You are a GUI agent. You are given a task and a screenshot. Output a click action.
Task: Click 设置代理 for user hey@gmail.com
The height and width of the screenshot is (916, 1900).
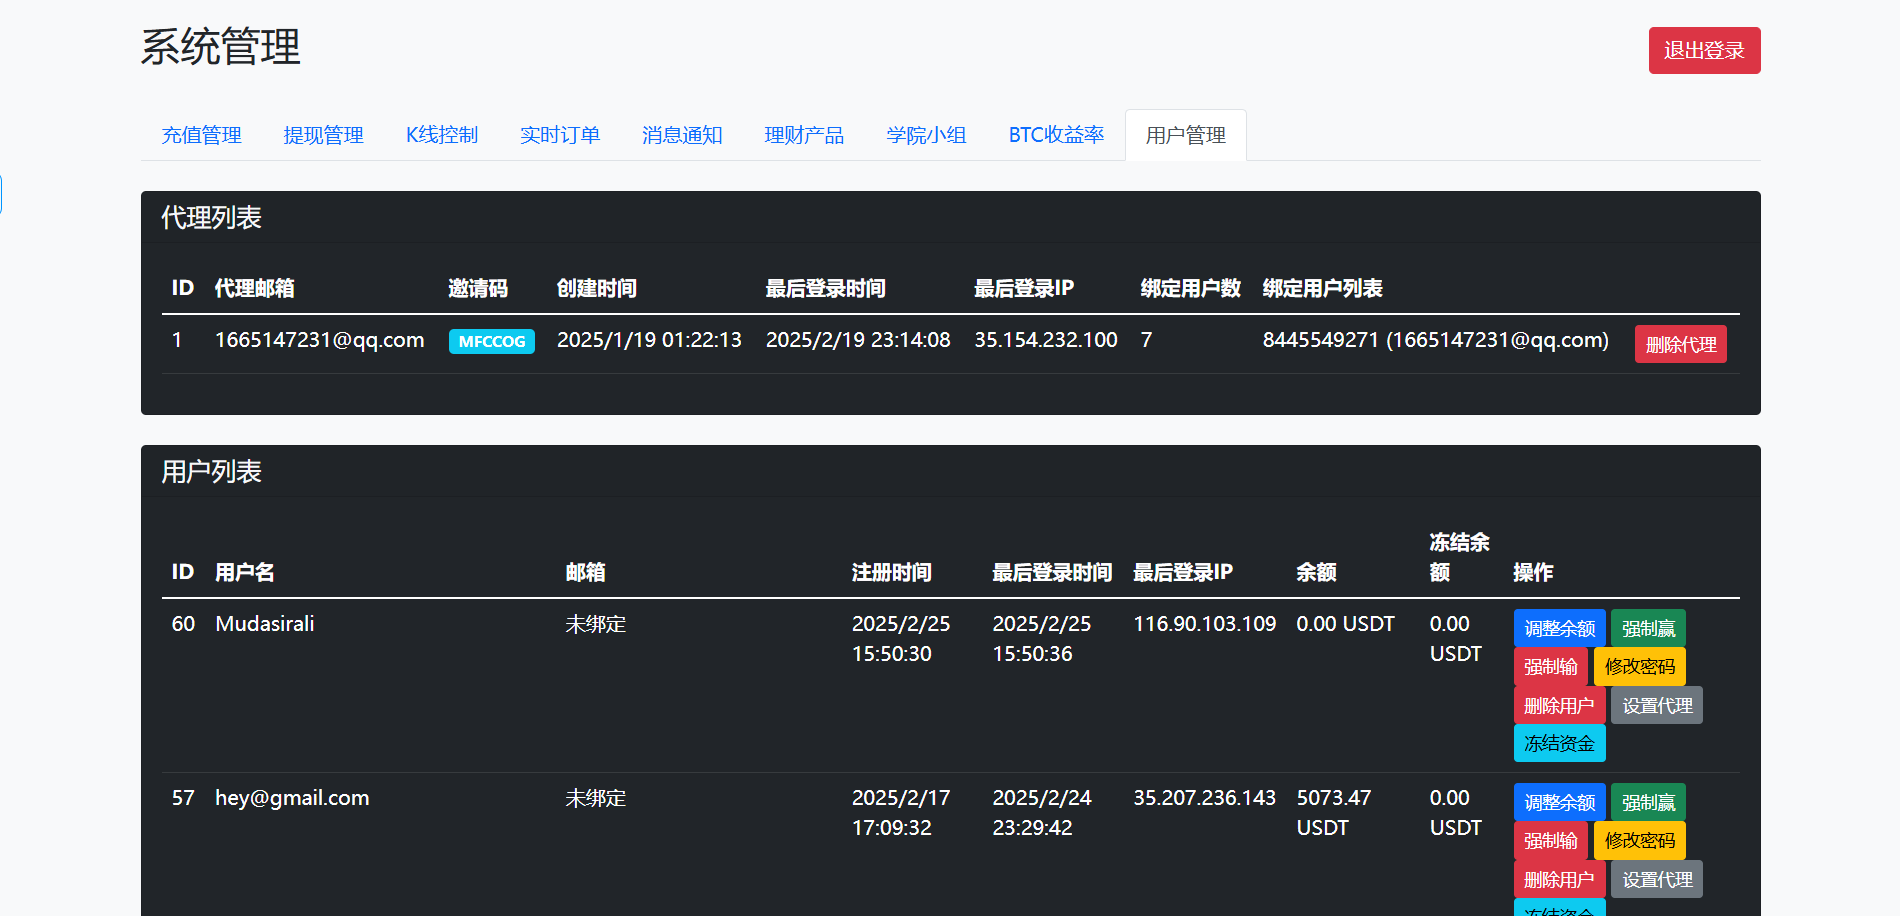pyautogui.click(x=1656, y=879)
